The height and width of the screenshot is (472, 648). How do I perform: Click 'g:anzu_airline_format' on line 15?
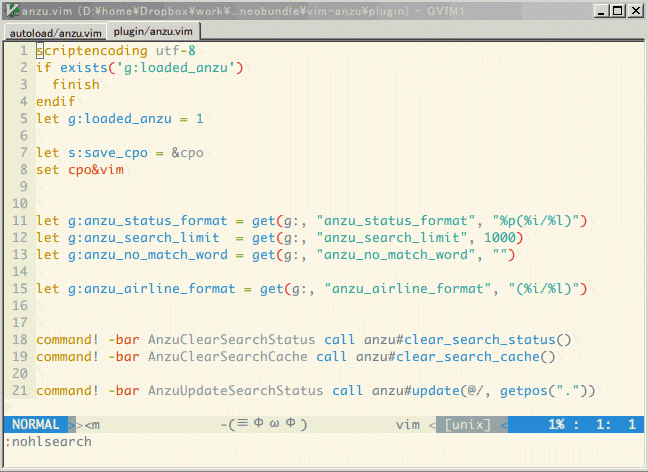coord(152,288)
